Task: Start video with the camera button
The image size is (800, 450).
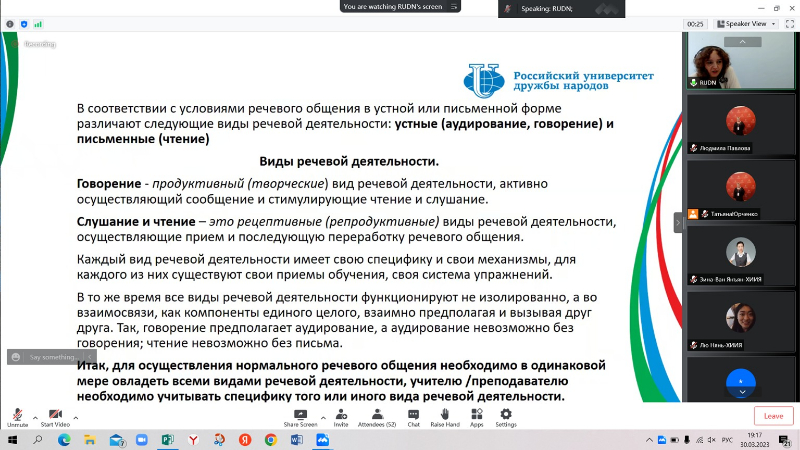Action: click(55, 415)
